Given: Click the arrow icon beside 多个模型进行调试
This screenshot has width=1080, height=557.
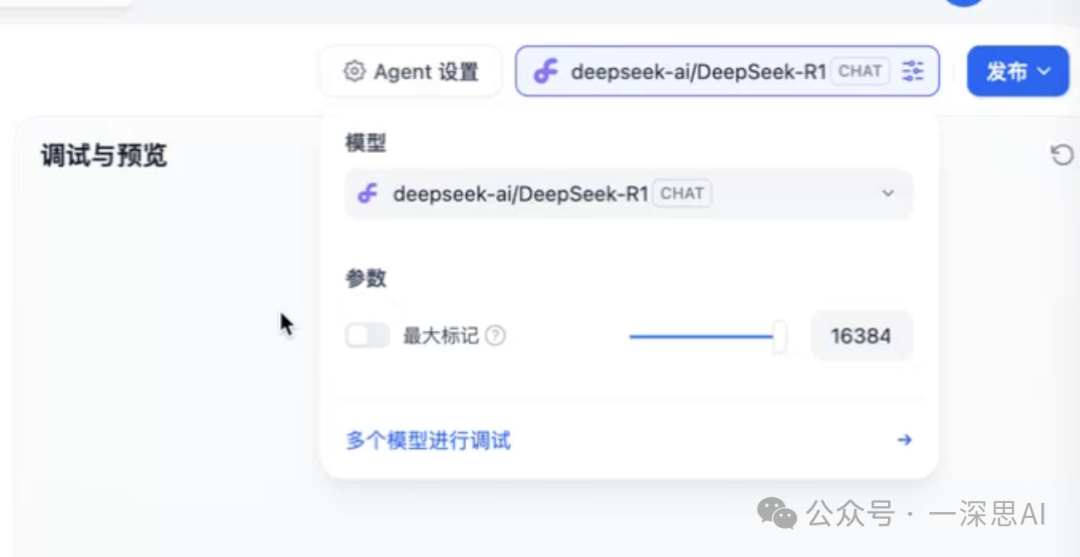Looking at the screenshot, I should [904, 440].
